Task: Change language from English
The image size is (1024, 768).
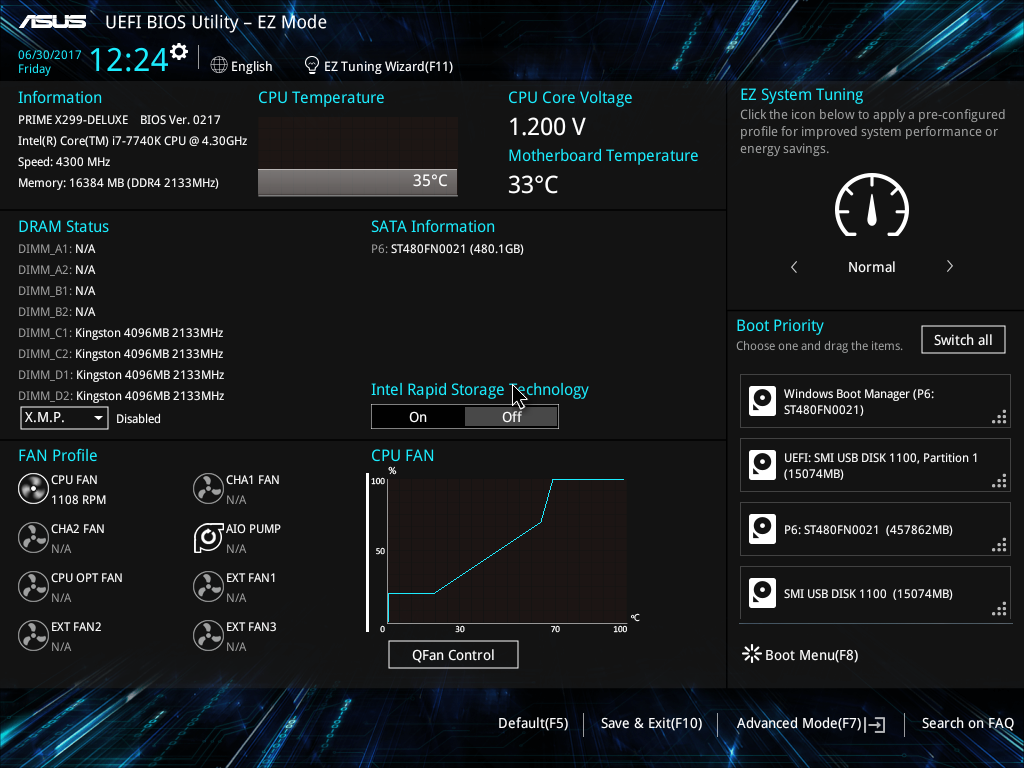Action: (251, 66)
